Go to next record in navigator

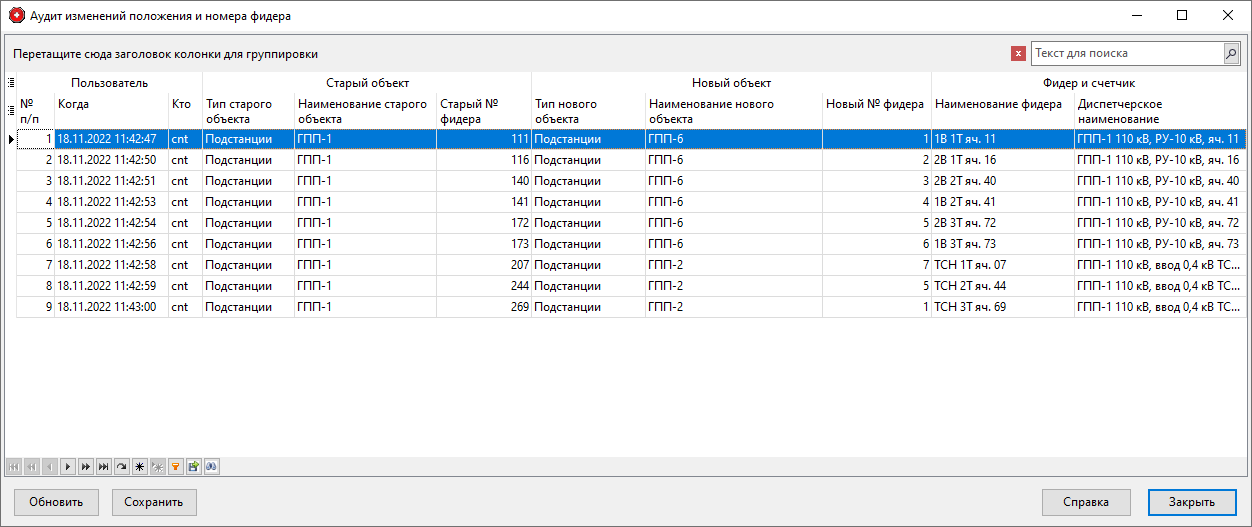68,466
